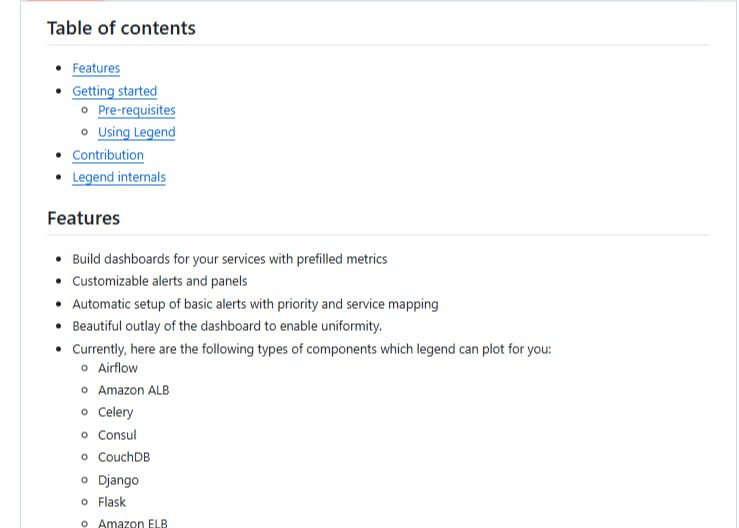The height and width of the screenshot is (528, 739).
Task: Open the Legend internals link
Action: [x=119, y=177]
